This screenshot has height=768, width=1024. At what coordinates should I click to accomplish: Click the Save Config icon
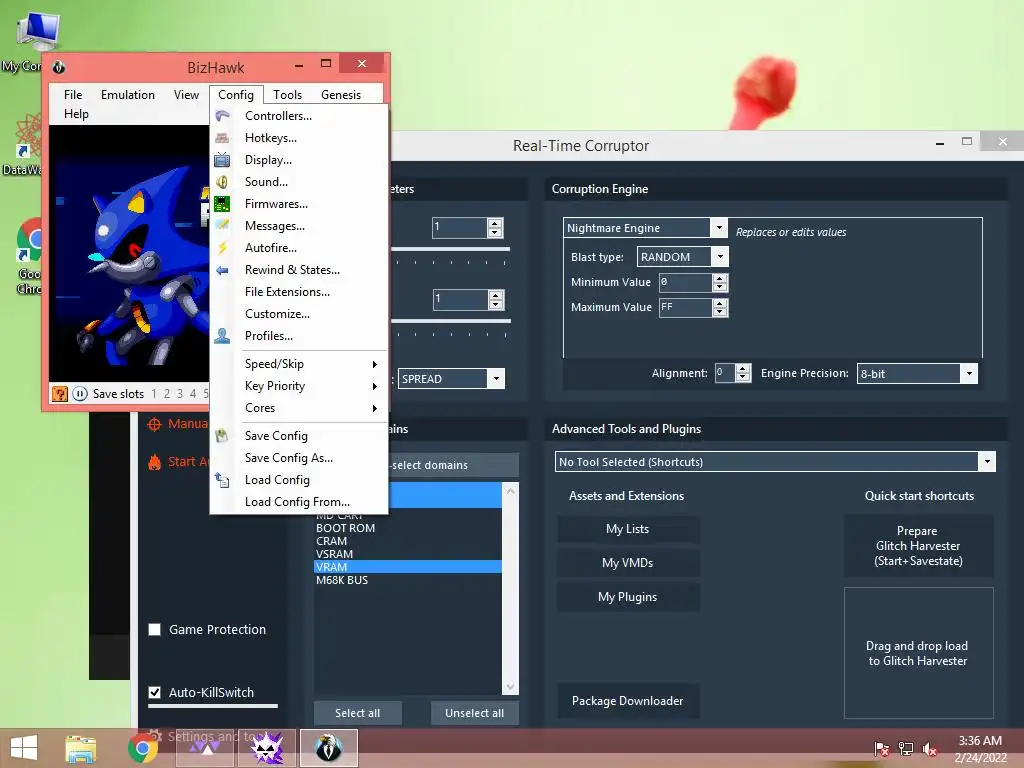coord(222,436)
